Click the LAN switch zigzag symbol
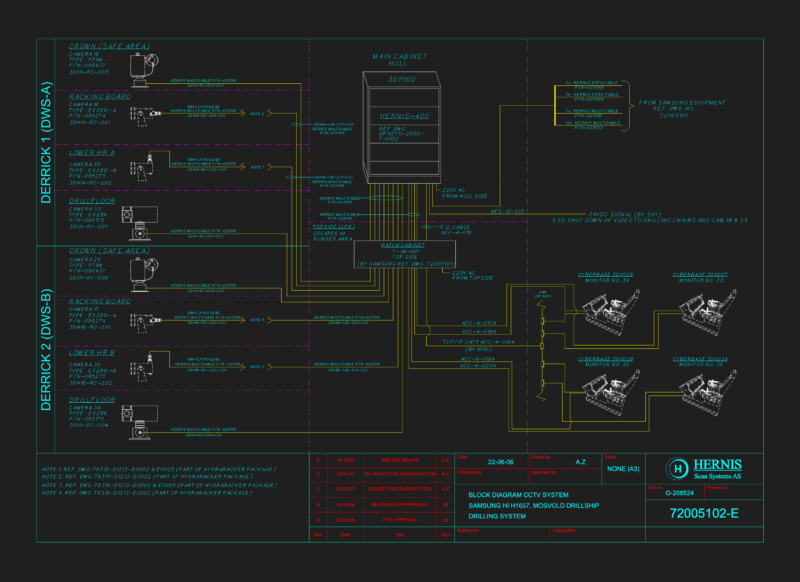800x582 pixels. pyautogui.click(x=542, y=352)
